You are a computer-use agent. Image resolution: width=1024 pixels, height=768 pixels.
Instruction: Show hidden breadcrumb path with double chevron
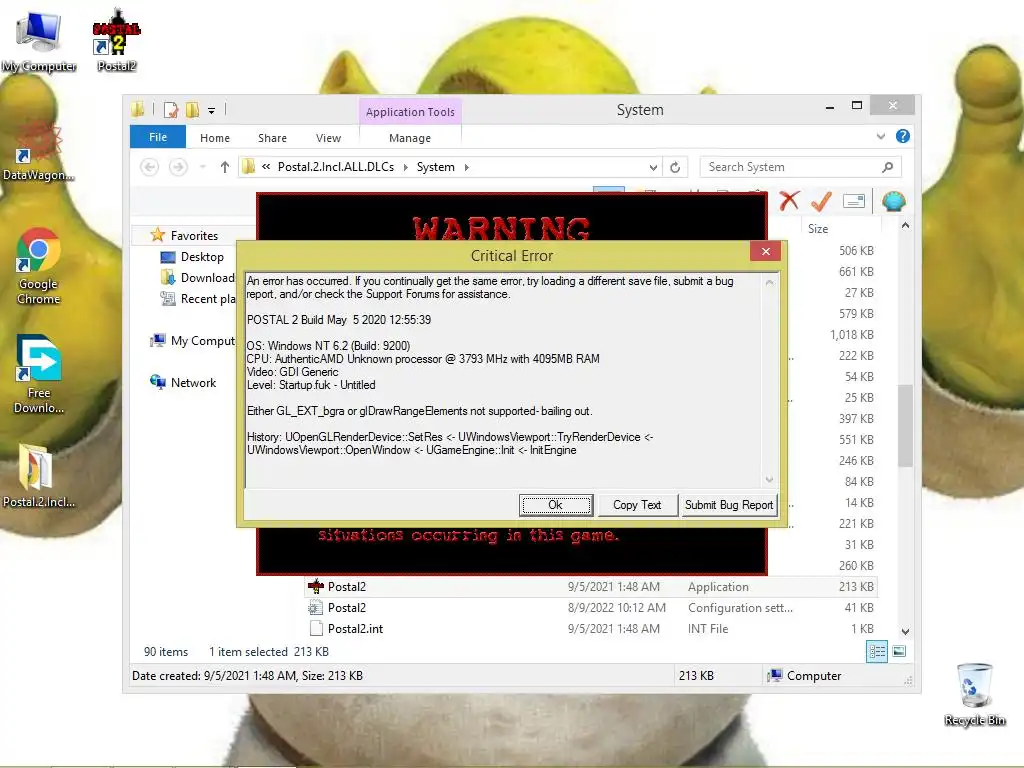[266, 167]
